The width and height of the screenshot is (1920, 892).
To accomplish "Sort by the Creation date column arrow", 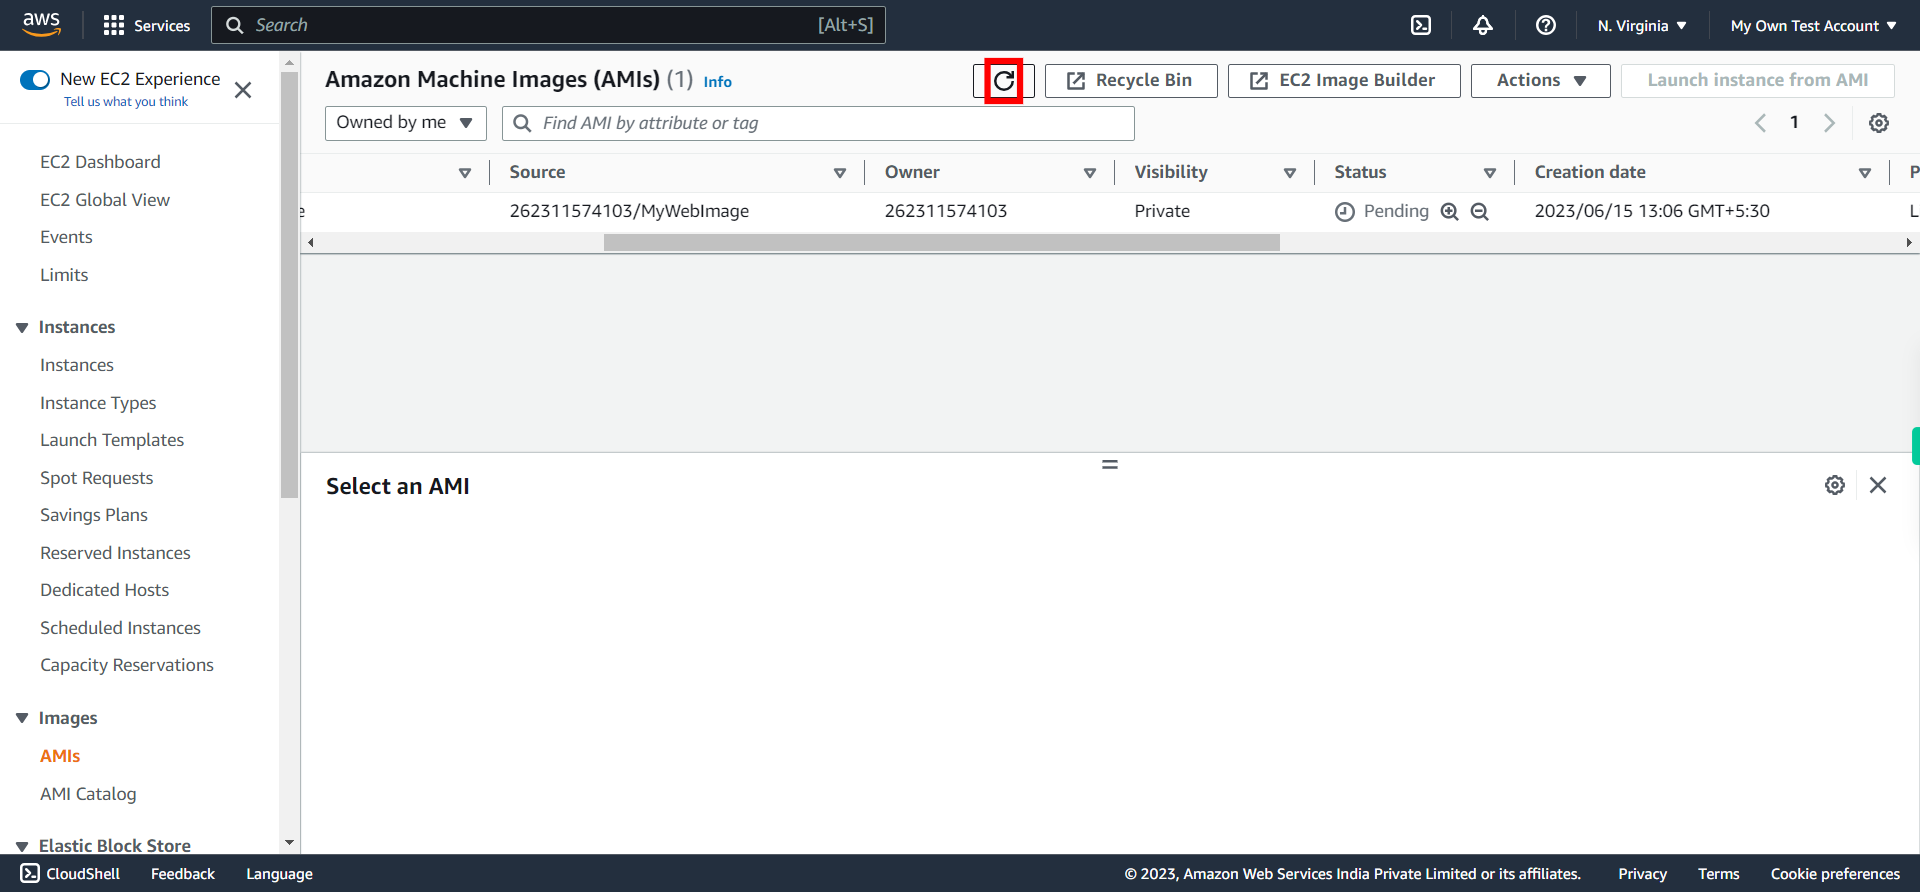I will [x=1865, y=173].
